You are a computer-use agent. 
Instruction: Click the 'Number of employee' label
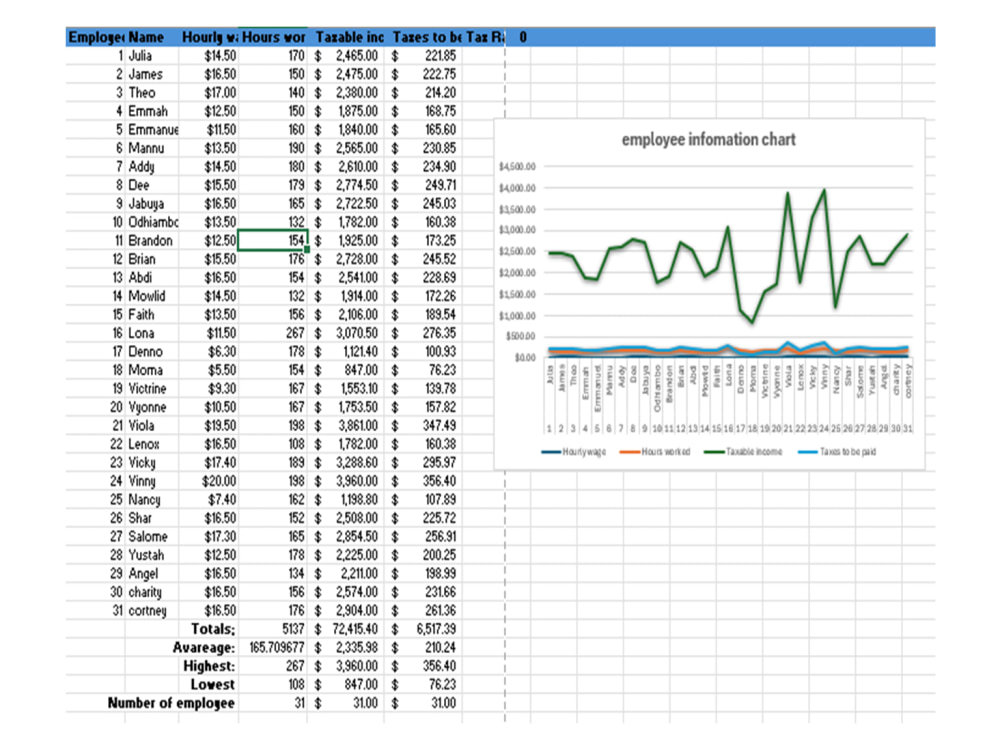pyautogui.click(x=171, y=703)
